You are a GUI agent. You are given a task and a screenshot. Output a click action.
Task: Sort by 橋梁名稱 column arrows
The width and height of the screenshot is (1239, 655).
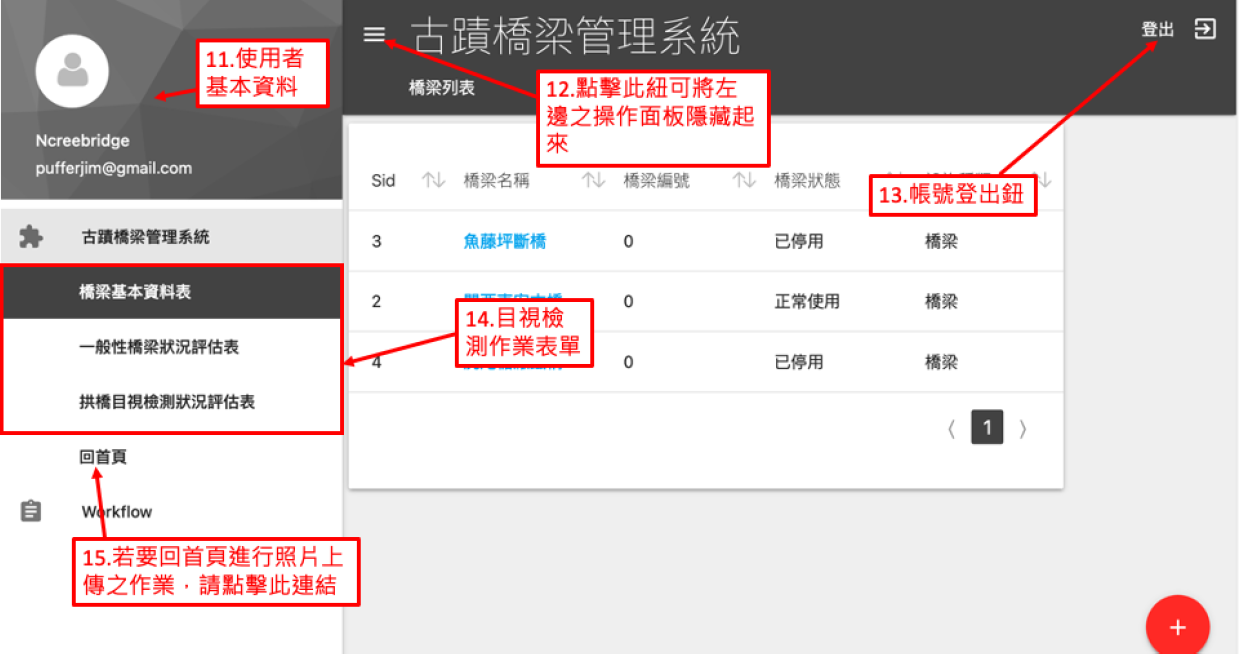click(594, 181)
